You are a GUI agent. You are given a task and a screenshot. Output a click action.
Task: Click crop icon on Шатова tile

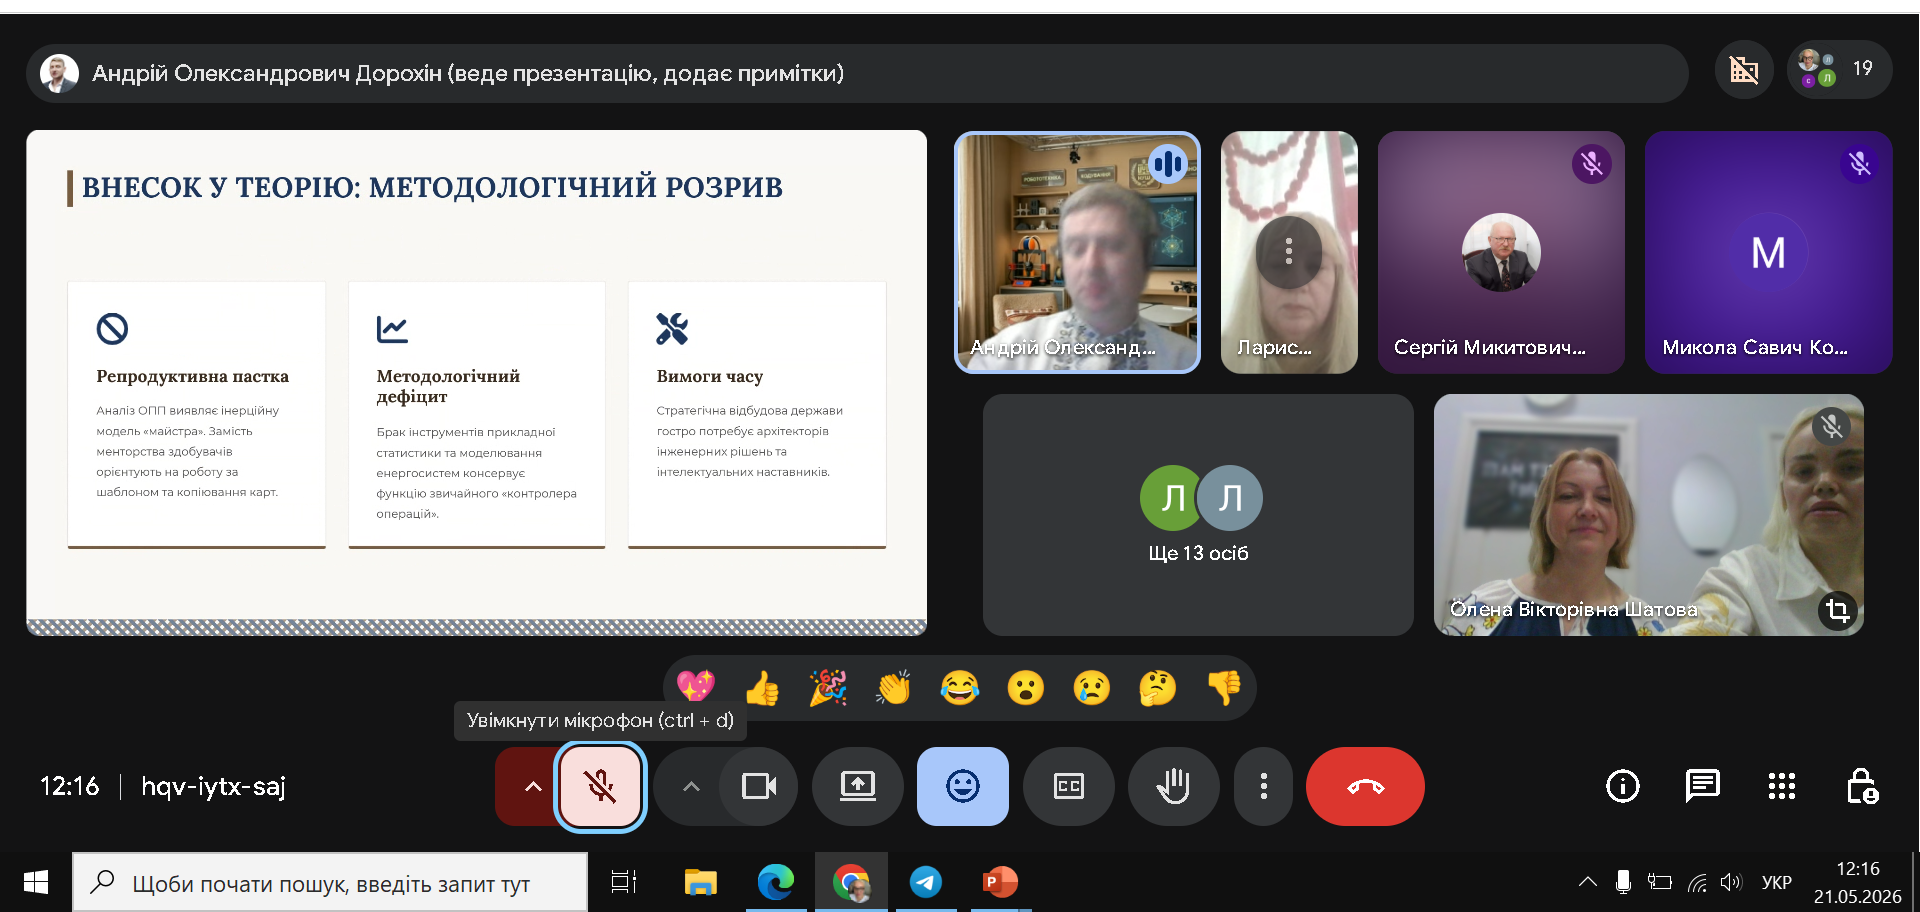tap(1837, 610)
